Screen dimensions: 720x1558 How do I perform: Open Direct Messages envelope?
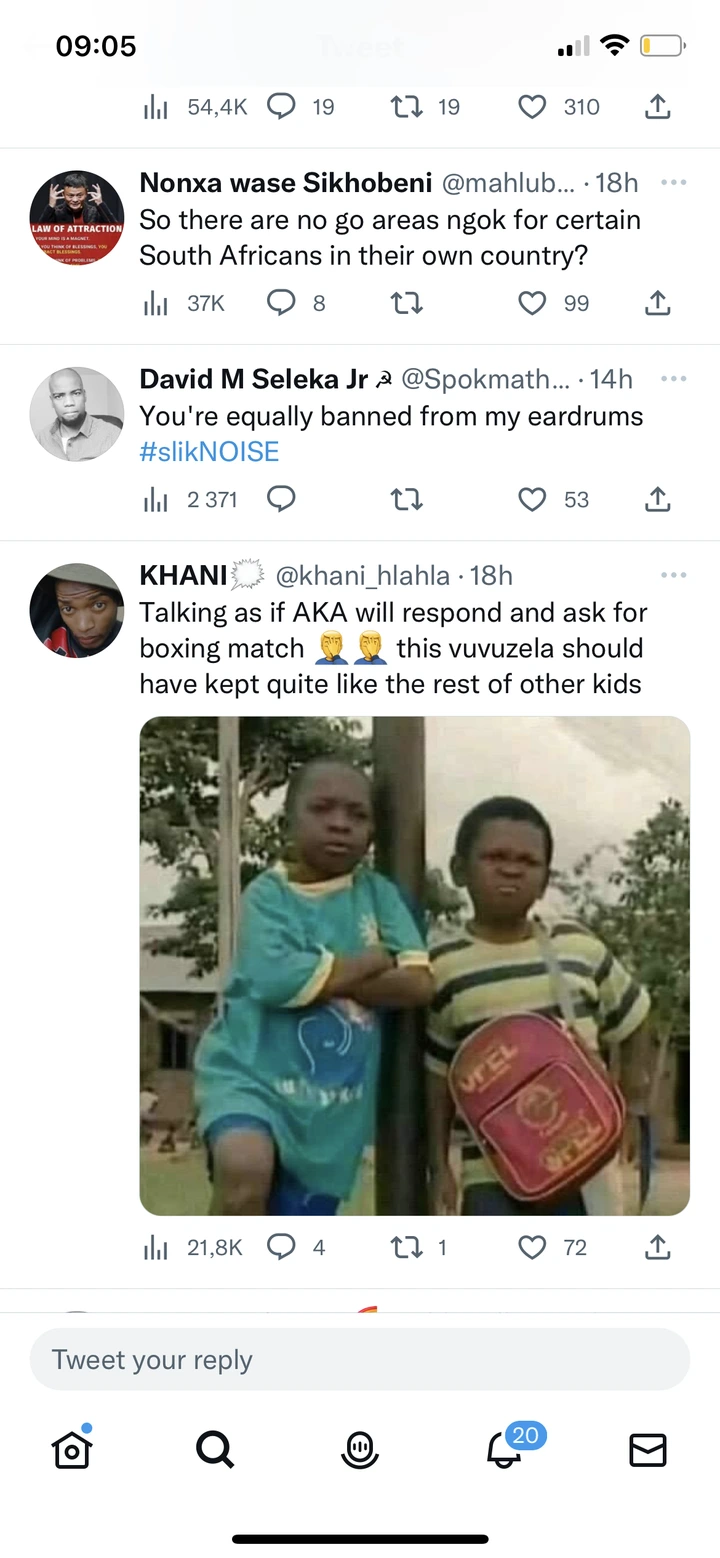click(648, 1449)
